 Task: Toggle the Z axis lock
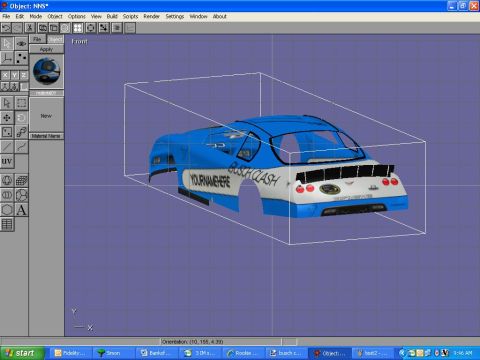pos(24,75)
